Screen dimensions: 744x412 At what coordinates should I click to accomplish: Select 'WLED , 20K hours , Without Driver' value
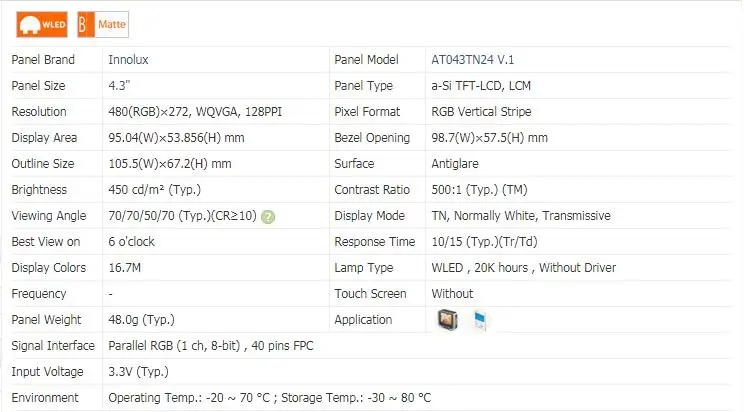[x=523, y=268]
